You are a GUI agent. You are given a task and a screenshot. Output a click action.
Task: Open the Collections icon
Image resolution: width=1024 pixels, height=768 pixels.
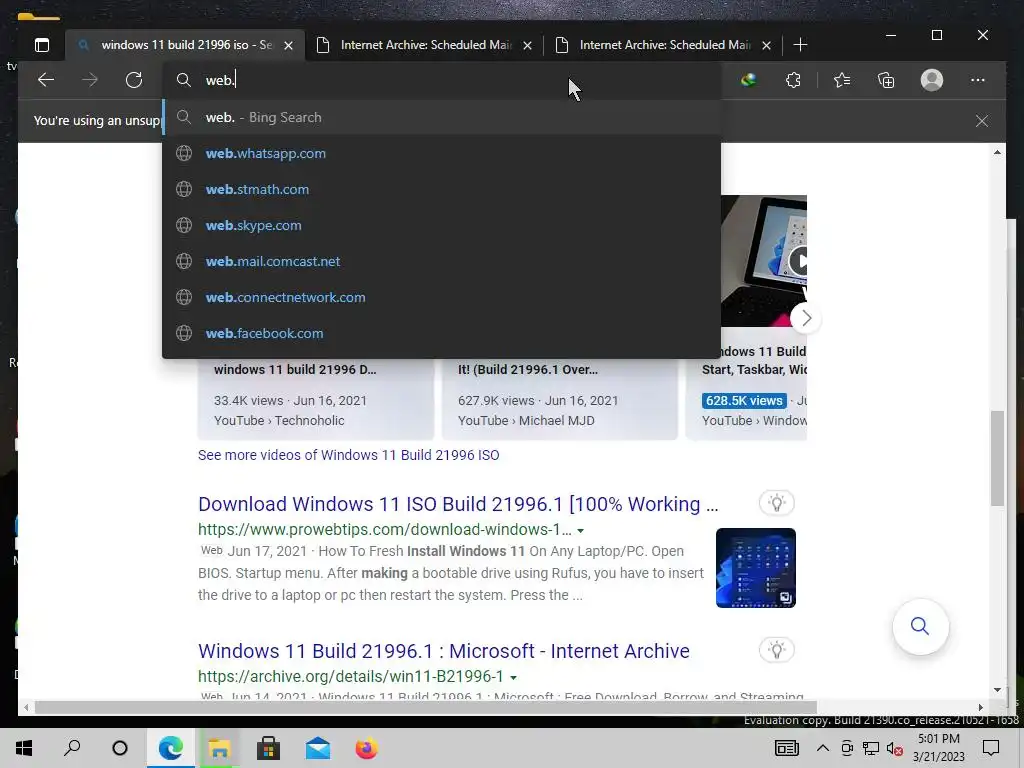pos(886,80)
